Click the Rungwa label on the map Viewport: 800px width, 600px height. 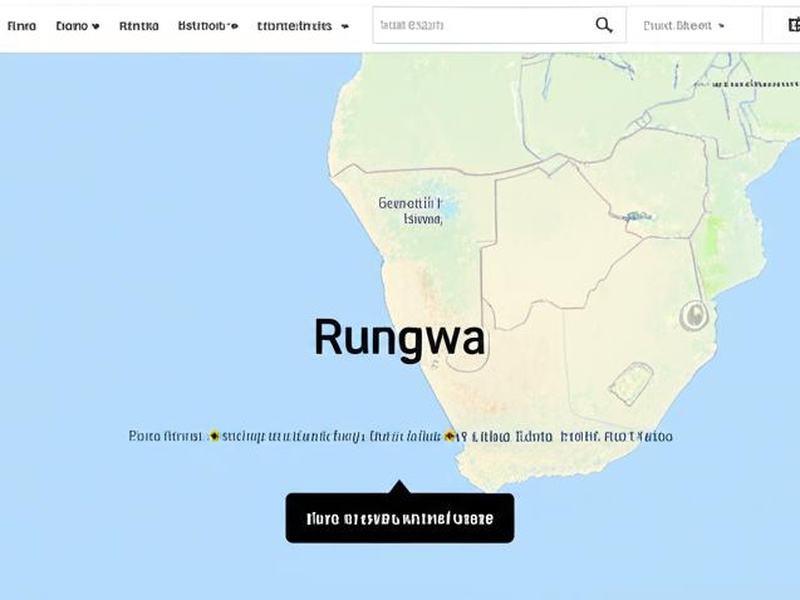[x=399, y=339]
